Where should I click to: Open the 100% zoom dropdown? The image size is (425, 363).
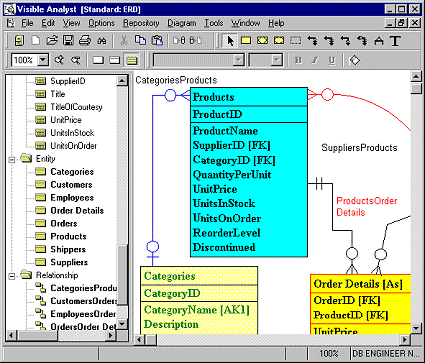tap(43, 60)
